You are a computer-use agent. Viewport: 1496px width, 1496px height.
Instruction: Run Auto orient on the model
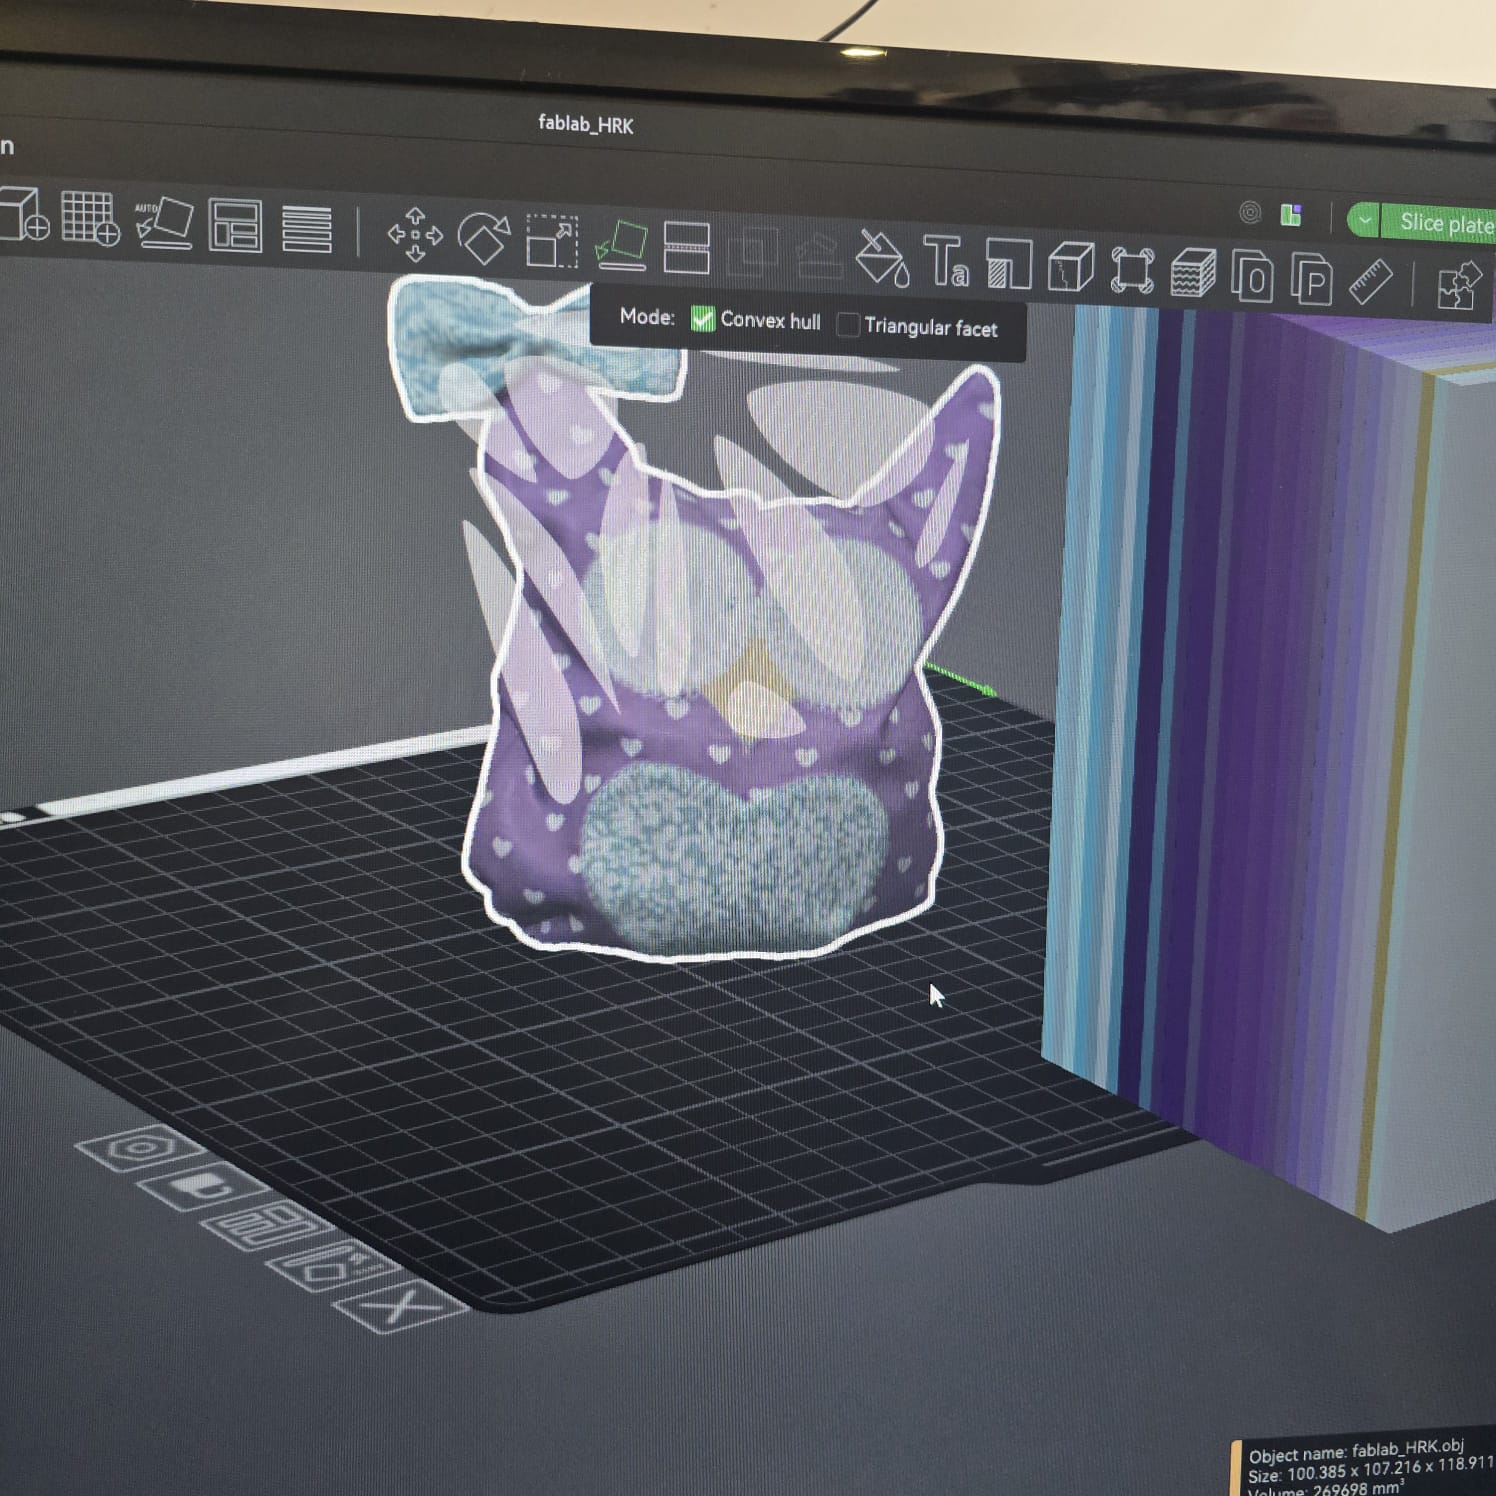click(x=163, y=223)
